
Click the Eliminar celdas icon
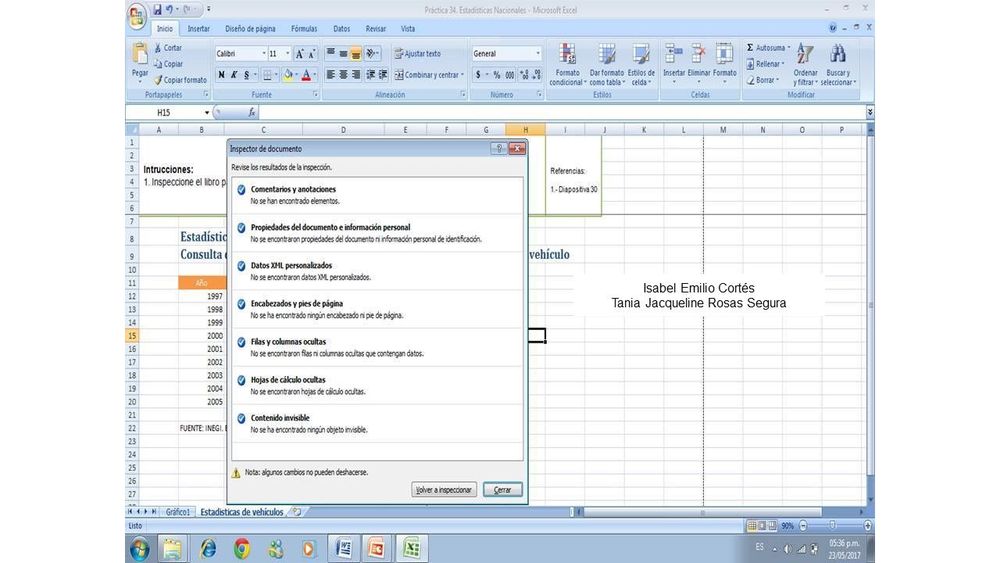699,55
